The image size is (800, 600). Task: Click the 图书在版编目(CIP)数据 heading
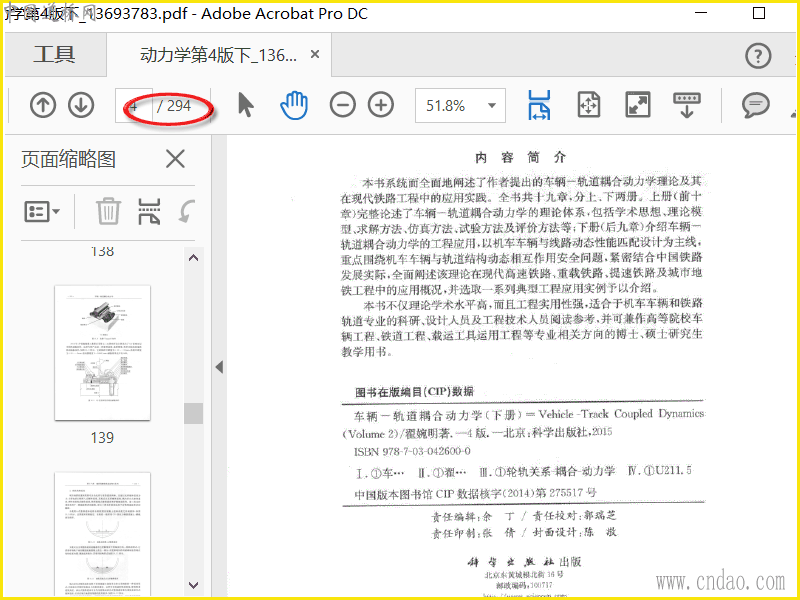[x=414, y=392]
